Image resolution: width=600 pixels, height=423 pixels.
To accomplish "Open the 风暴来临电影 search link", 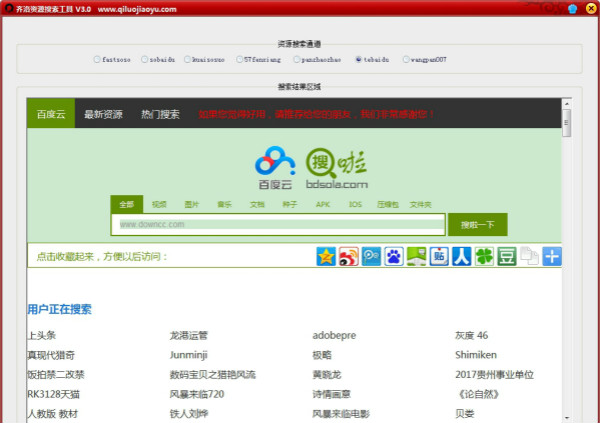I will pyautogui.click(x=341, y=413).
